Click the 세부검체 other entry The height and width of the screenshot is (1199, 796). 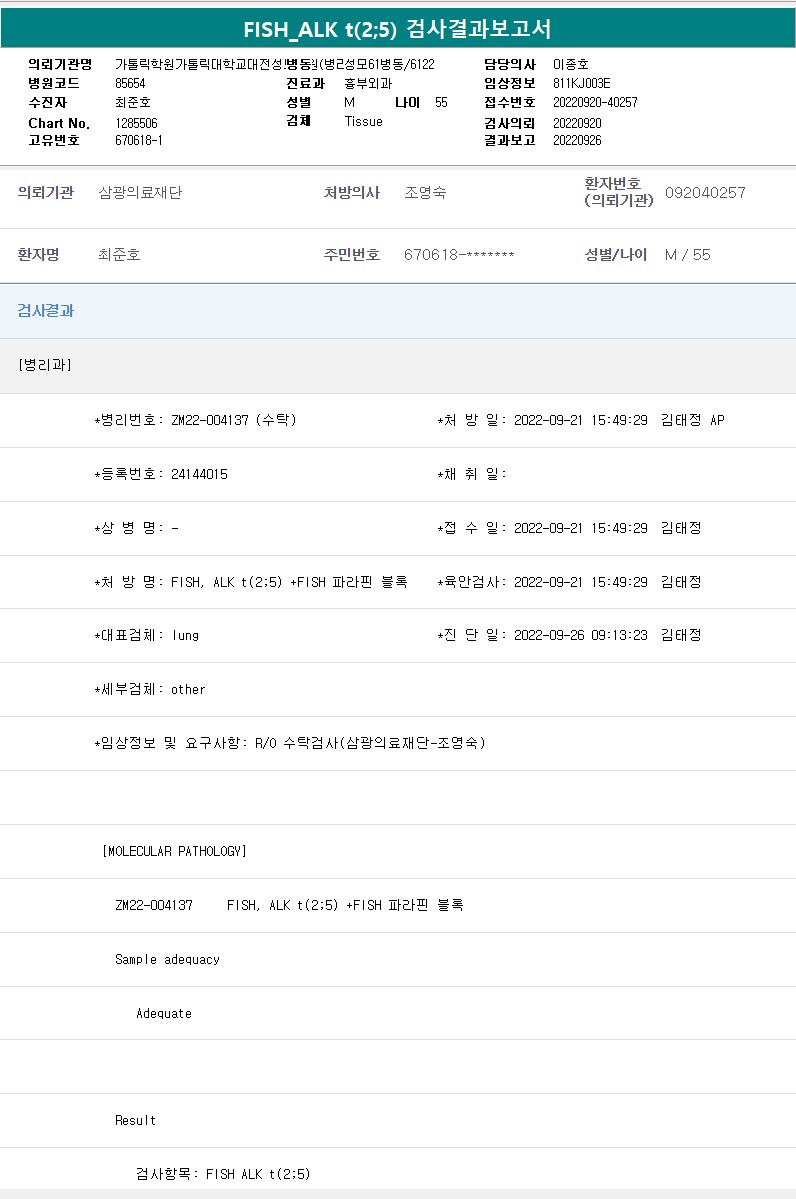(x=150, y=689)
